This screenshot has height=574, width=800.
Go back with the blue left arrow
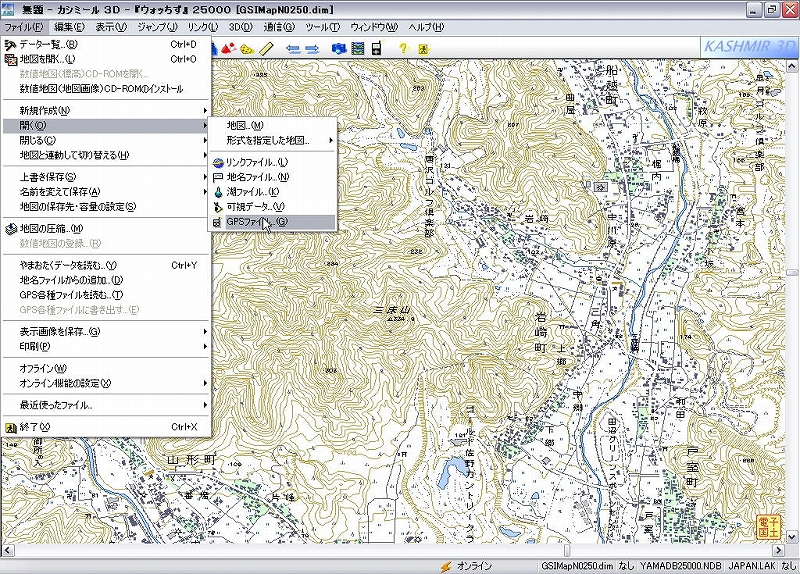[x=293, y=49]
